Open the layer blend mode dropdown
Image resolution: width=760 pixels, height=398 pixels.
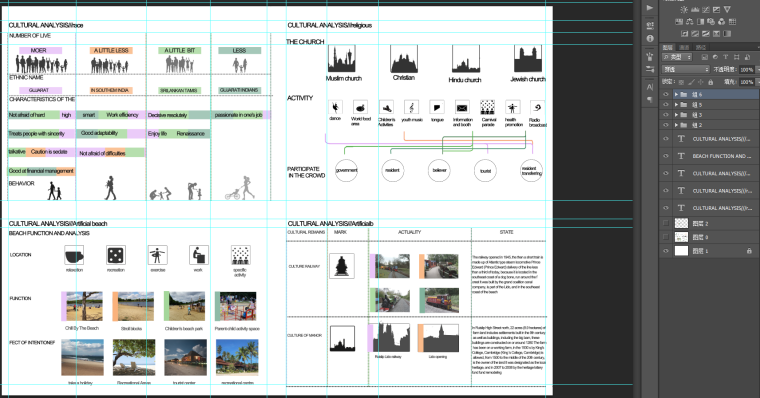685,69
